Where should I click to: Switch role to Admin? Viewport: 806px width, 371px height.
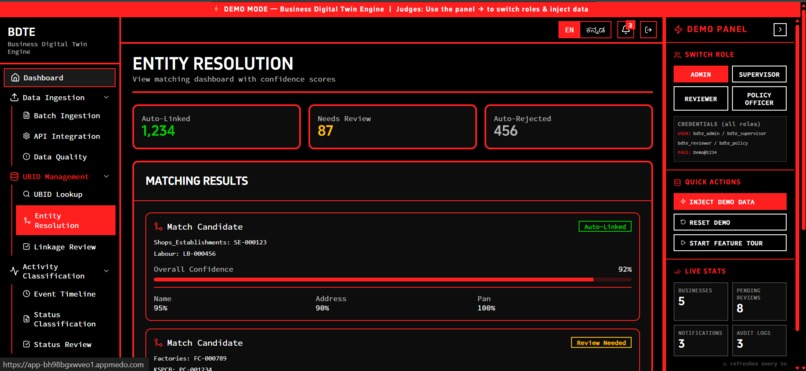click(701, 75)
